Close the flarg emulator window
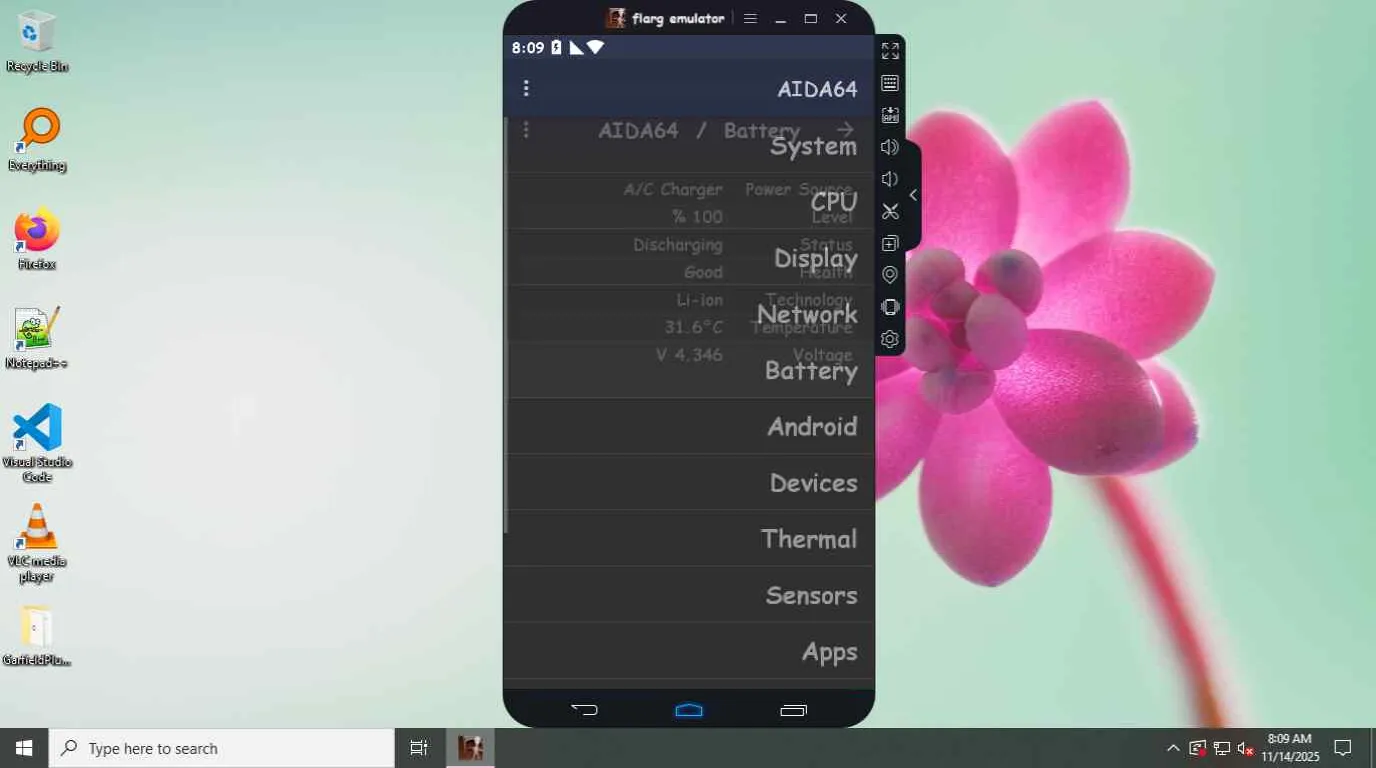The height and width of the screenshot is (768, 1376). click(841, 18)
